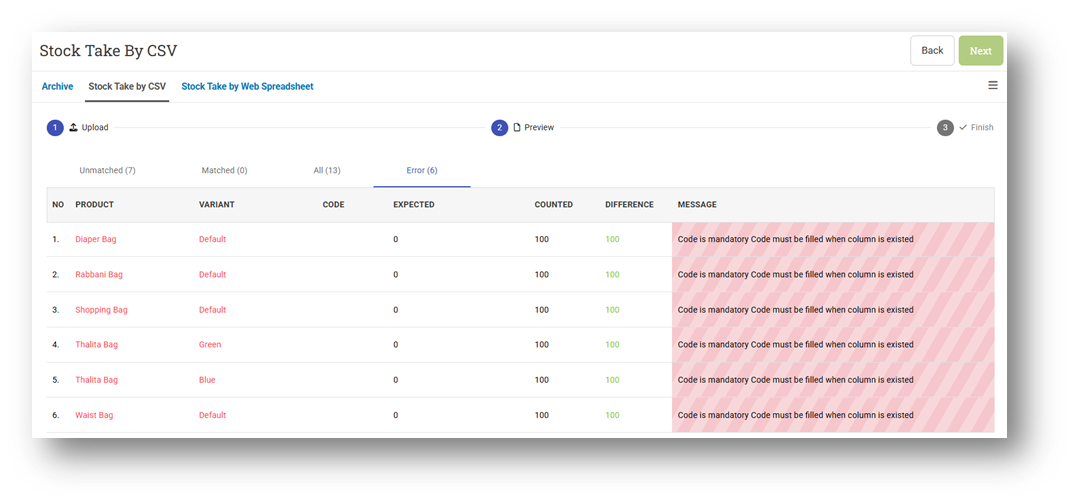Click the Stock Take By CSV page title

click(x=108, y=51)
